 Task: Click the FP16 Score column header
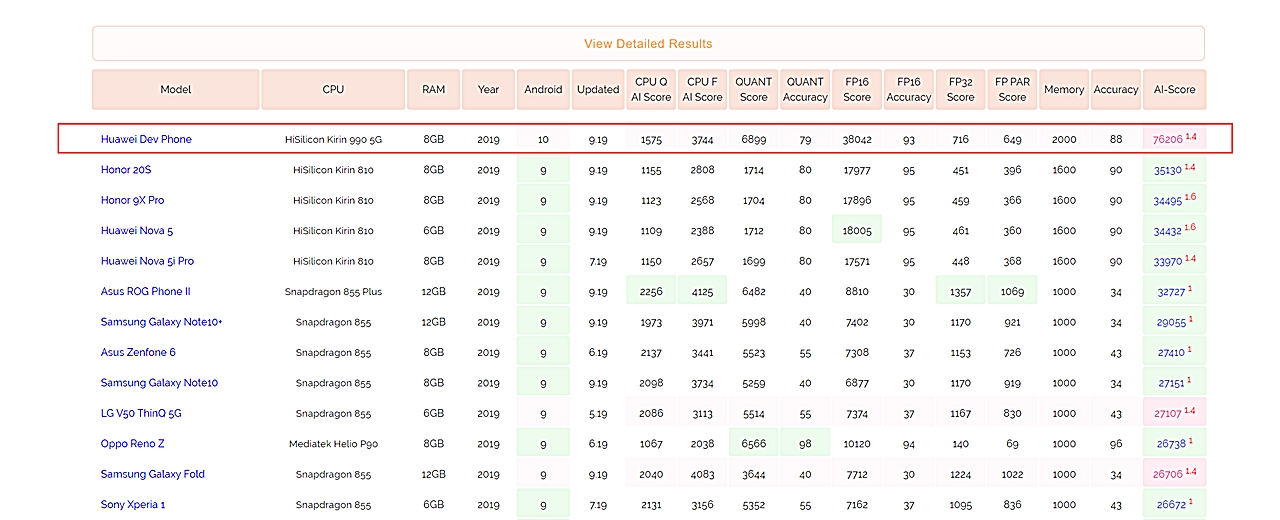tap(857, 89)
